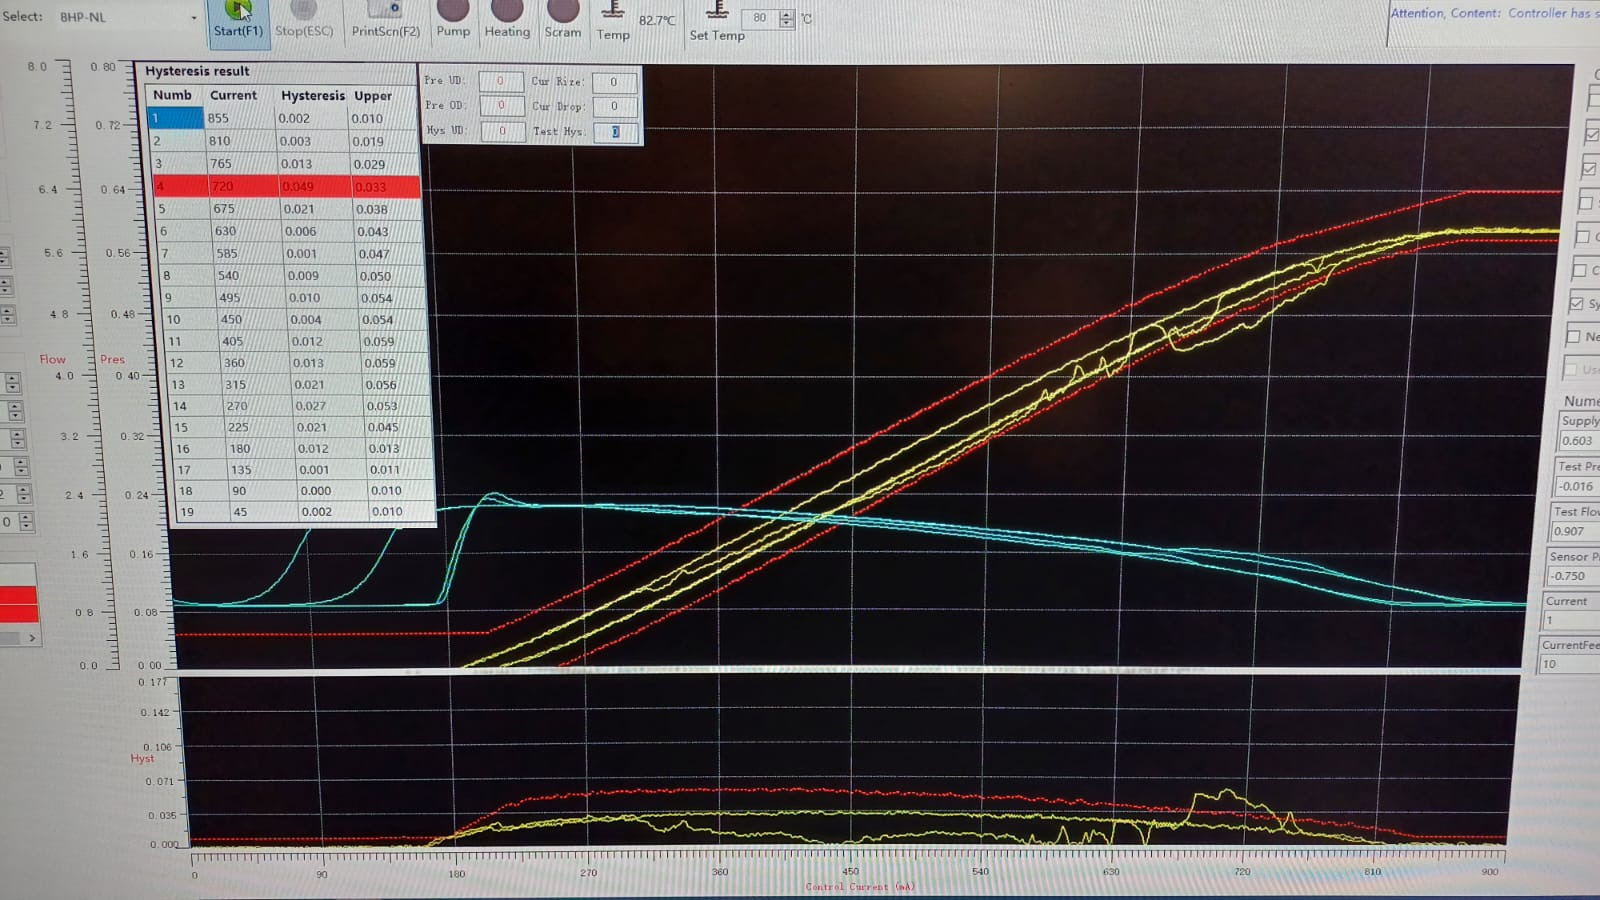Click the Current cell showing 810

click(241, 141)
